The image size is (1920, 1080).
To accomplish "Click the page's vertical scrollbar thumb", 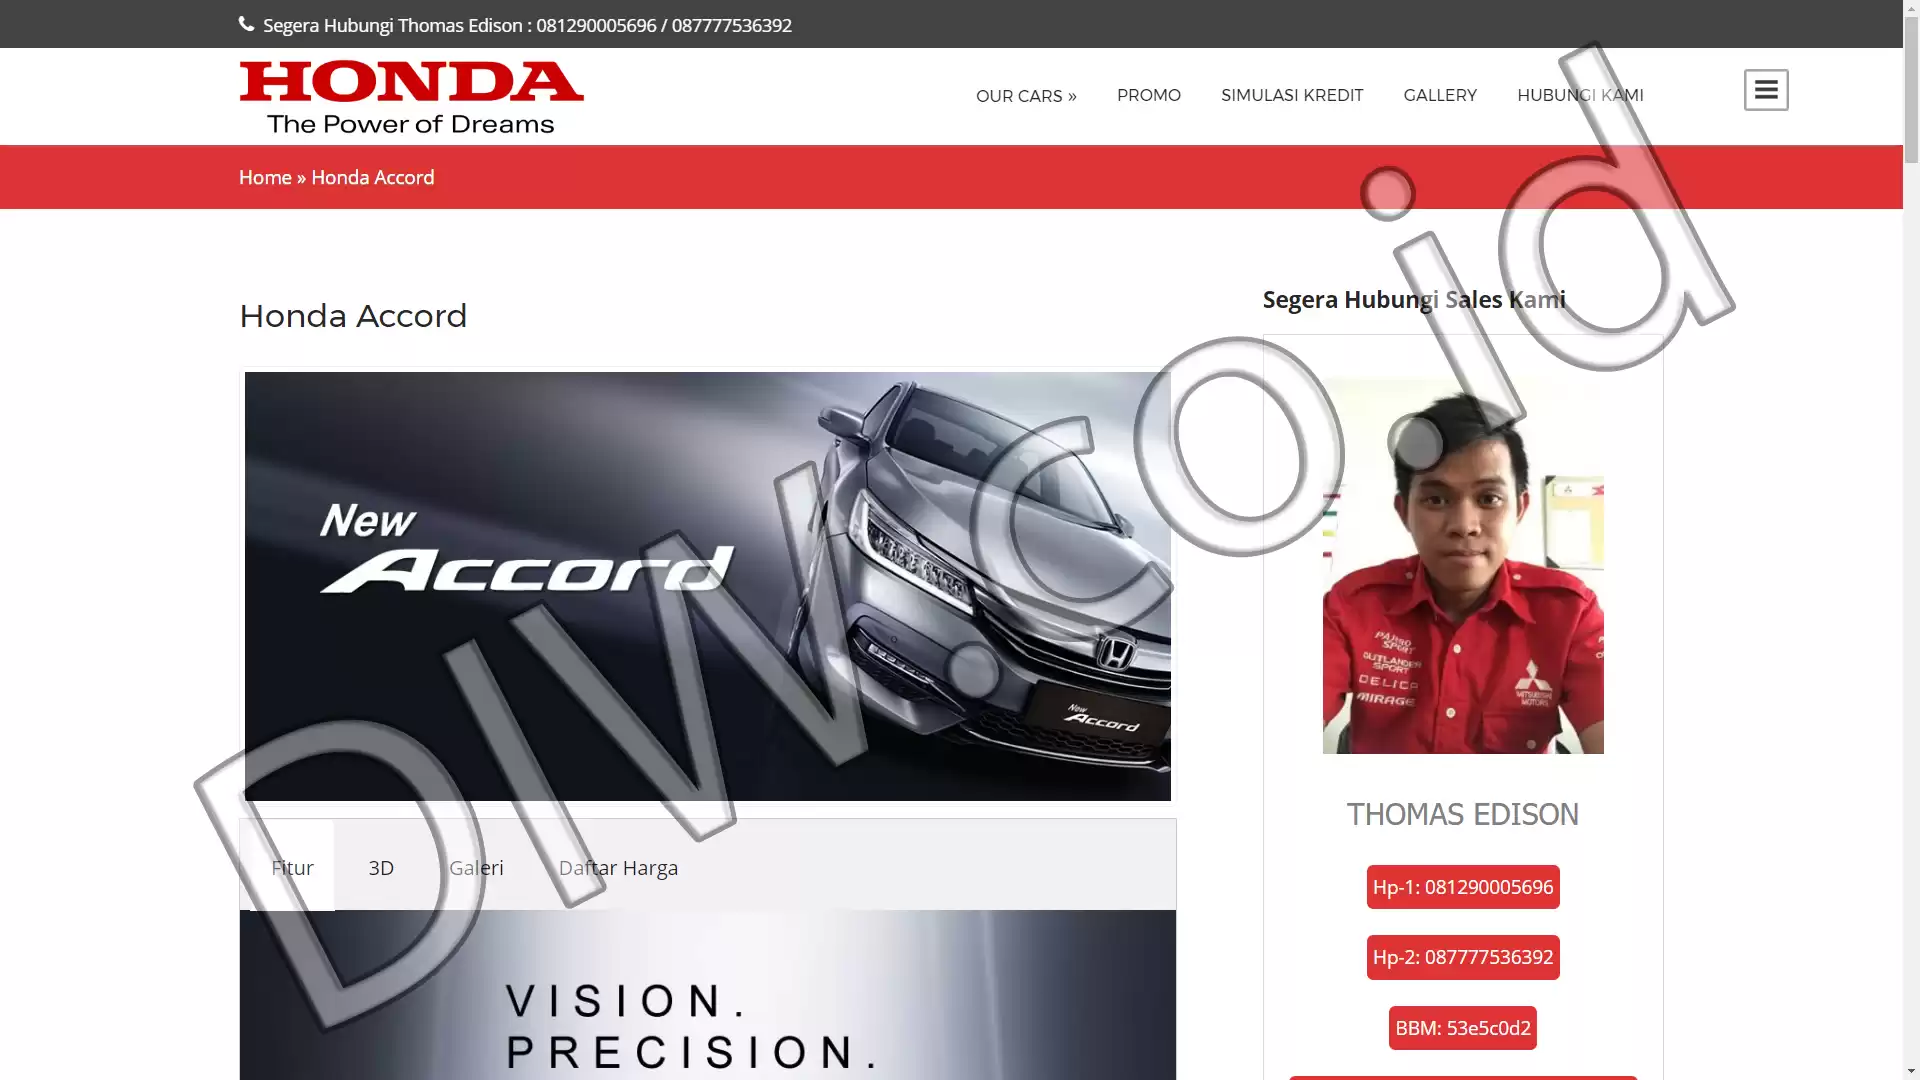I will click(1911, 91).
